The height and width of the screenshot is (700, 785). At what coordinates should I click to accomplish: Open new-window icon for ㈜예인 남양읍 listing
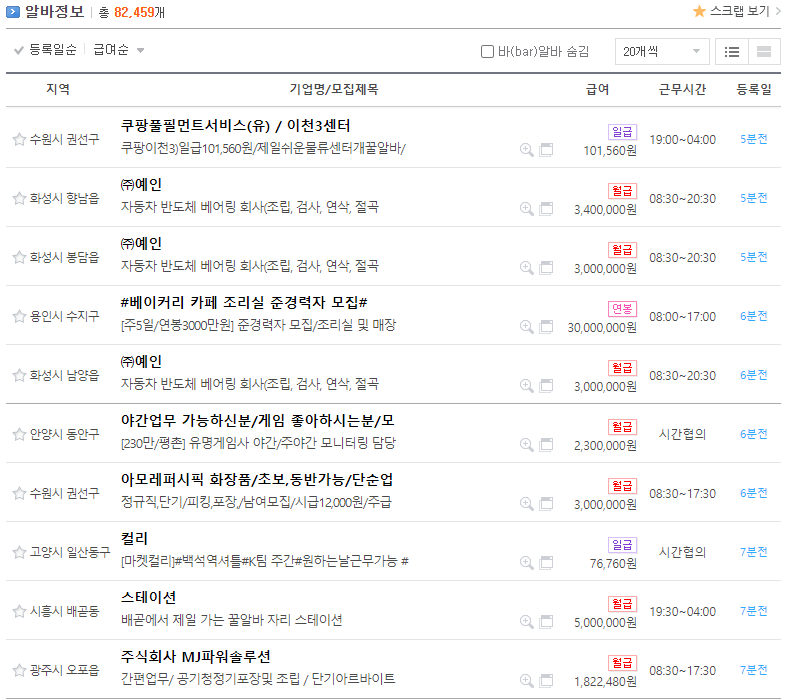(x=546, y=386)
